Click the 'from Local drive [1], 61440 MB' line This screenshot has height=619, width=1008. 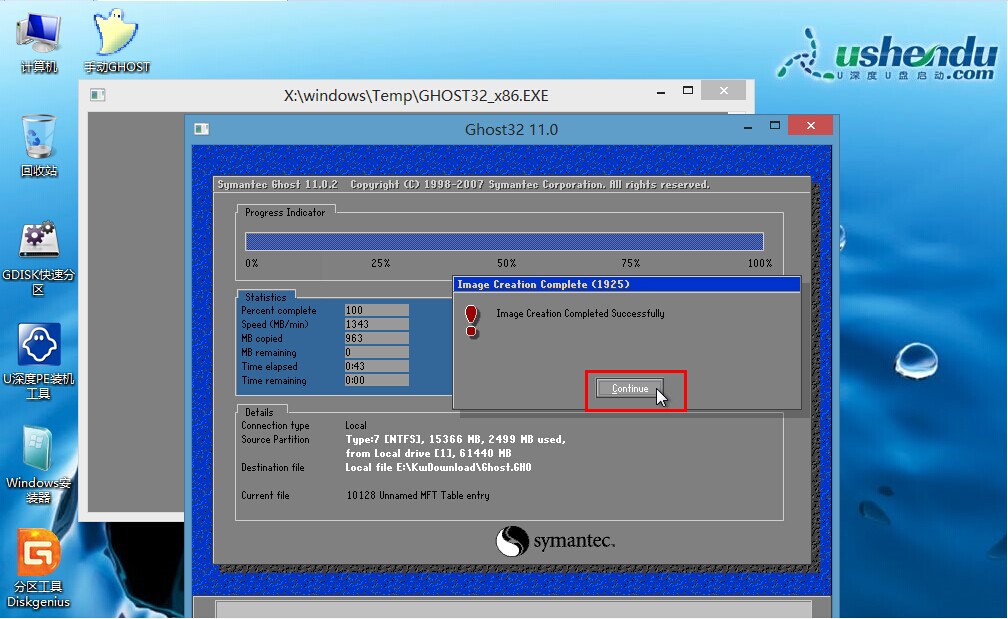pos(428,453)
